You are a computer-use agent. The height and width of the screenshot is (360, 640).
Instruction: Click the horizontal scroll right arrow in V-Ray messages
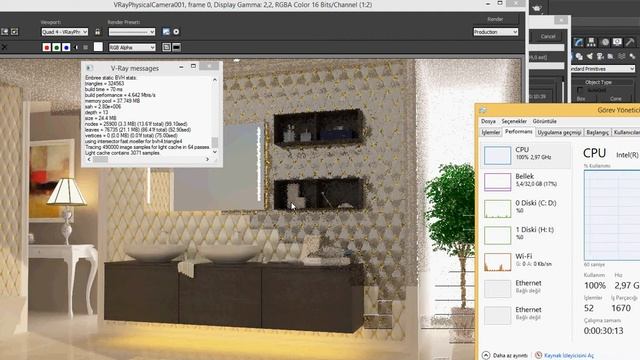coord(207,159)
